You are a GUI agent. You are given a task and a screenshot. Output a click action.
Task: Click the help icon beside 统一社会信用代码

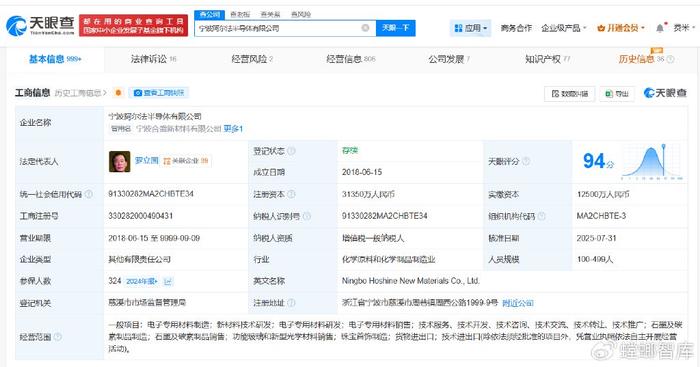(x=89, y=194)
